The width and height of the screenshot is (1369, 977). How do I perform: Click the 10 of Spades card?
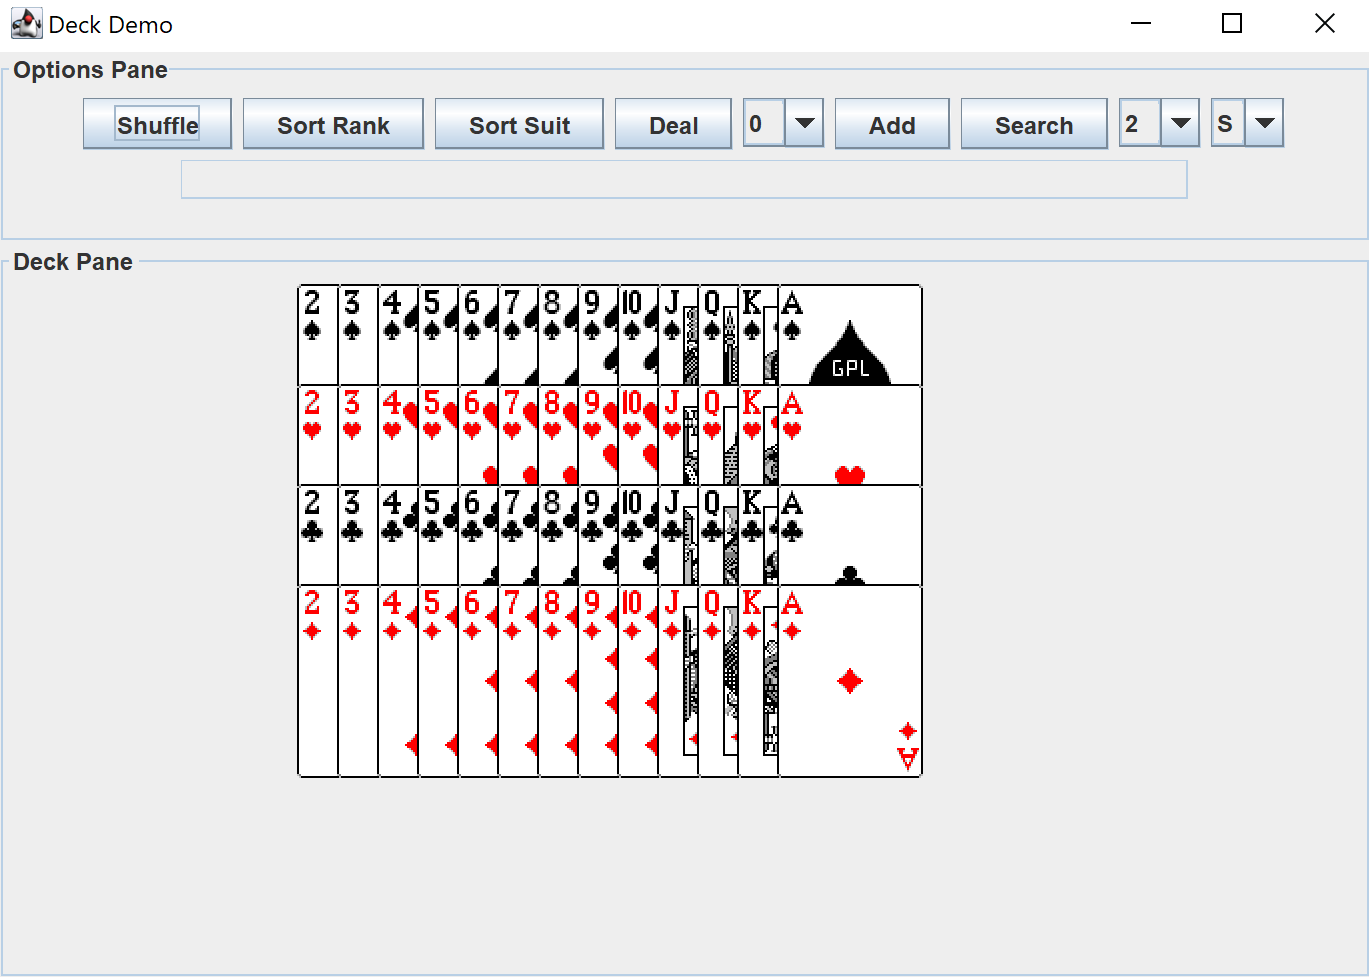(x=638, y=335)
